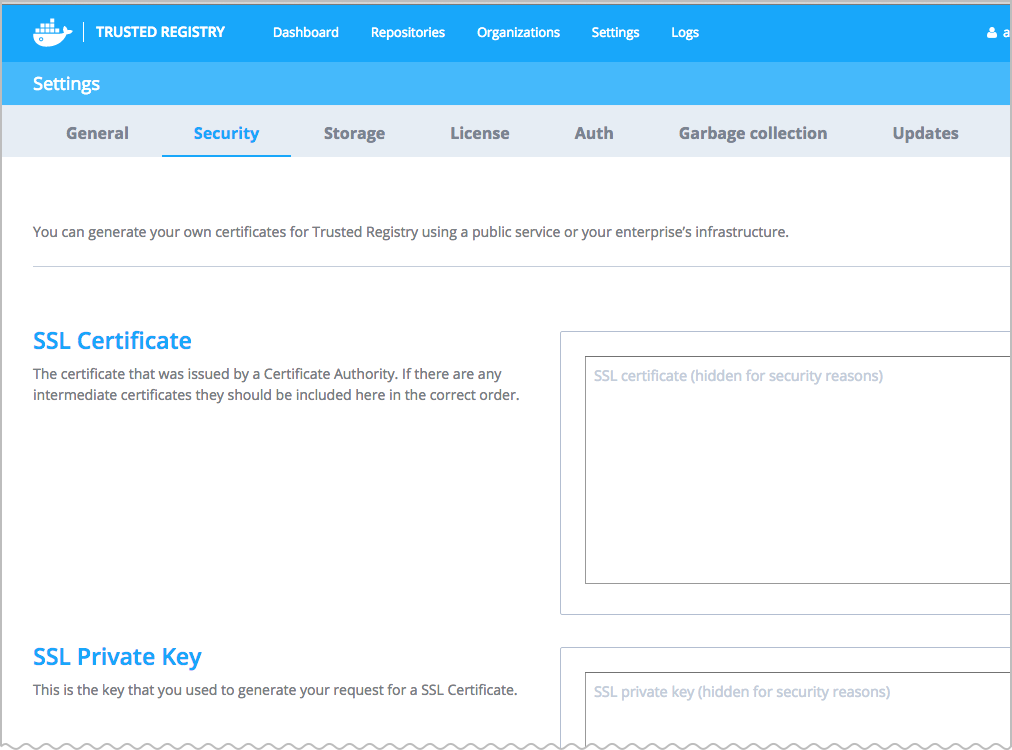Open the Storage settings tab

[354, 133]
